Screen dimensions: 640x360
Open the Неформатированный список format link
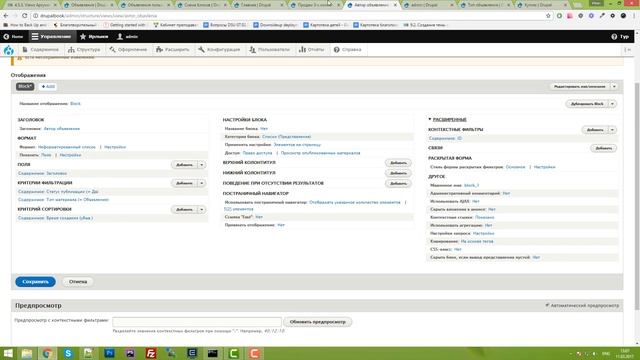click(67, 147)
